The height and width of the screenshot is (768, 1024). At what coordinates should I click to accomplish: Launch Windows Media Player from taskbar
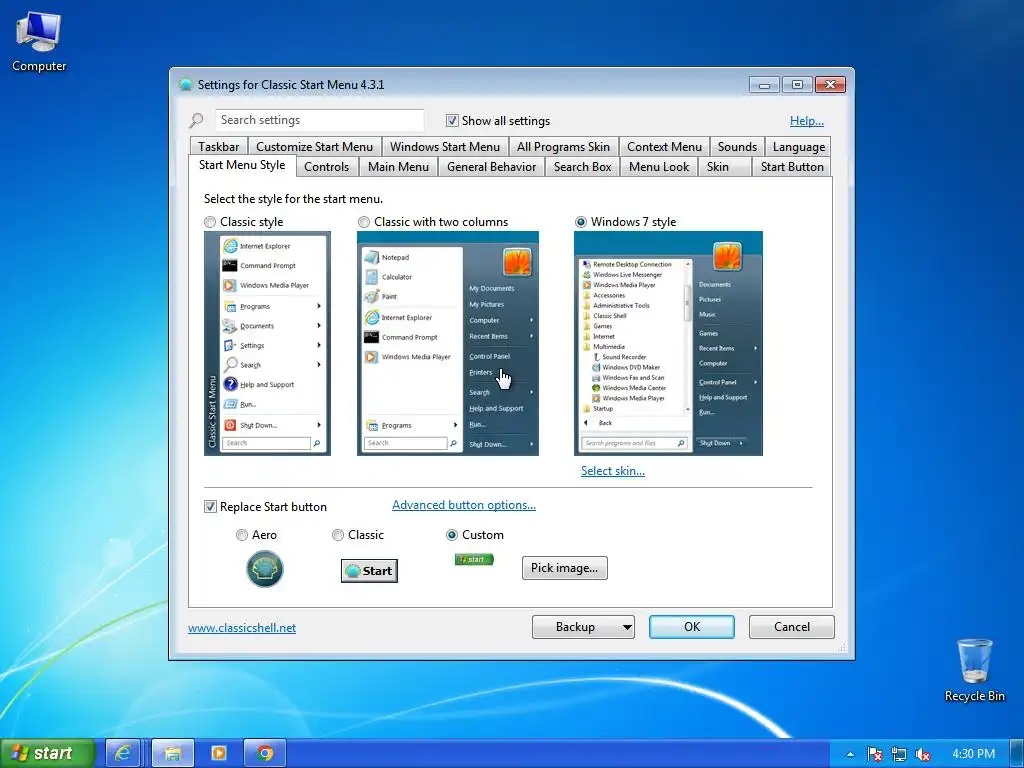(219, 753)
